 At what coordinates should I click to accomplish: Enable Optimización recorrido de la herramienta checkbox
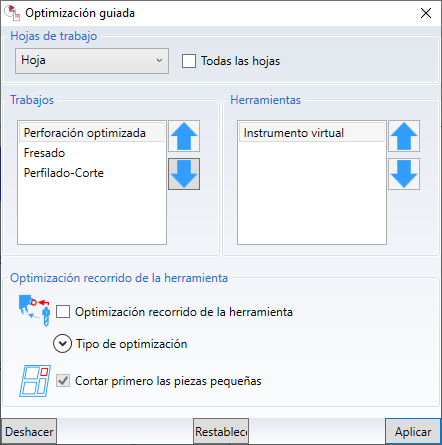coord(63,312)
